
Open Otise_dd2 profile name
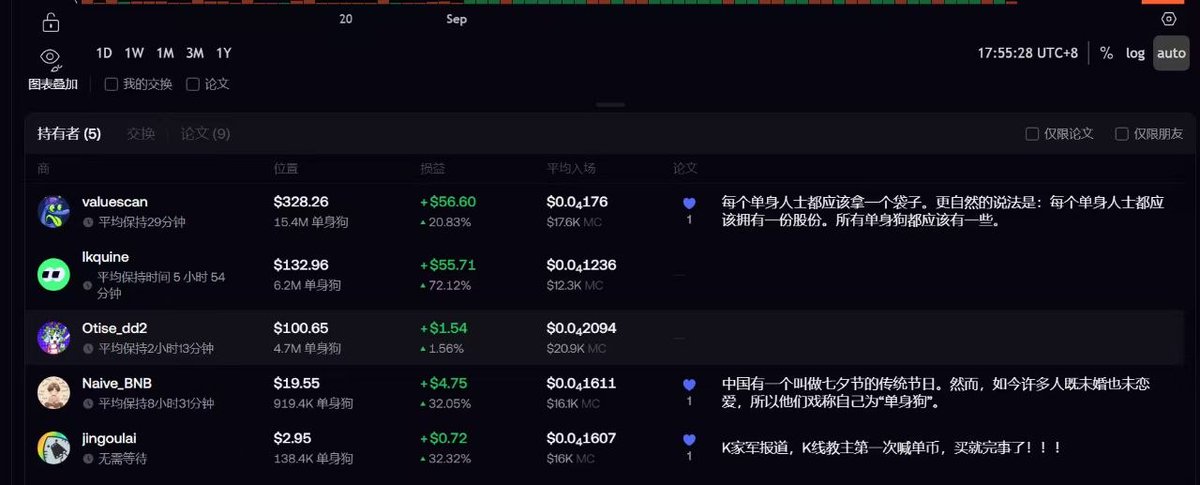coord(116,328)
